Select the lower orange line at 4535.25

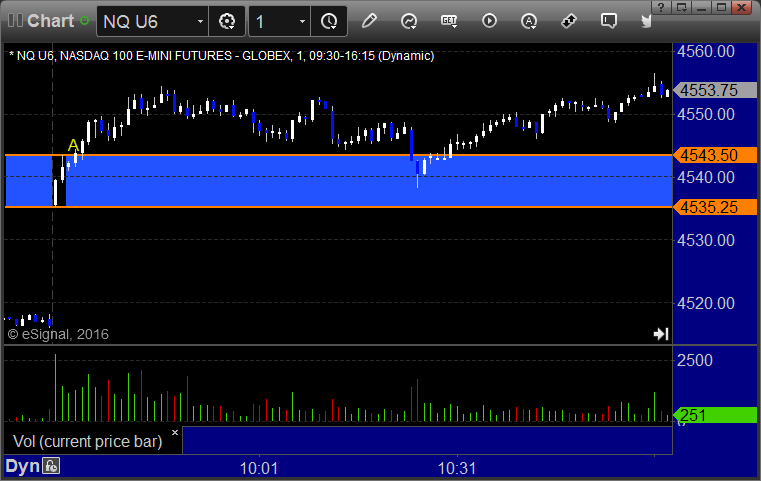click(x=338, y=207)
